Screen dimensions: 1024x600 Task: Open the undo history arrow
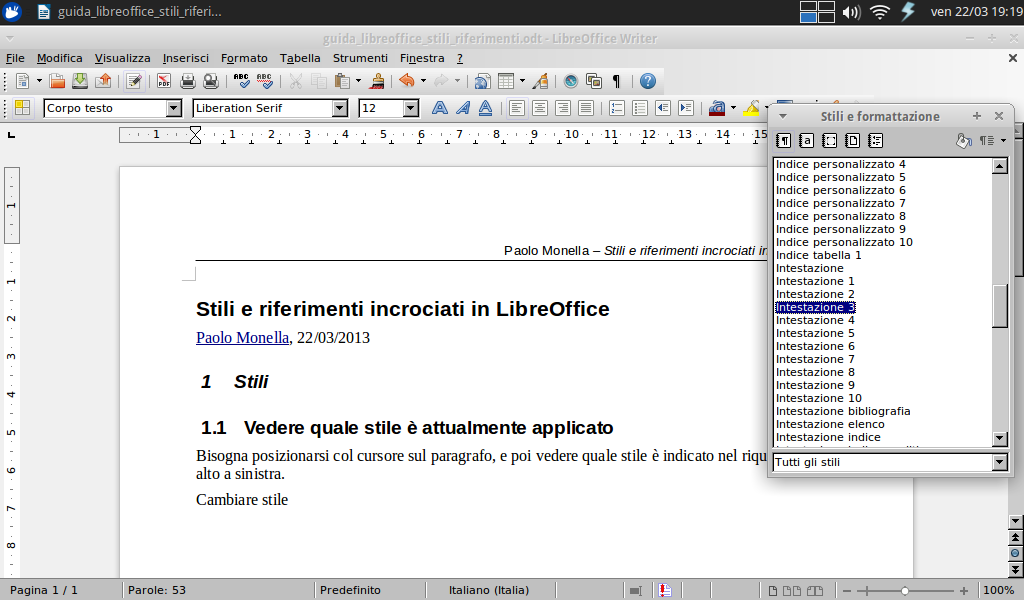(423, 81)
